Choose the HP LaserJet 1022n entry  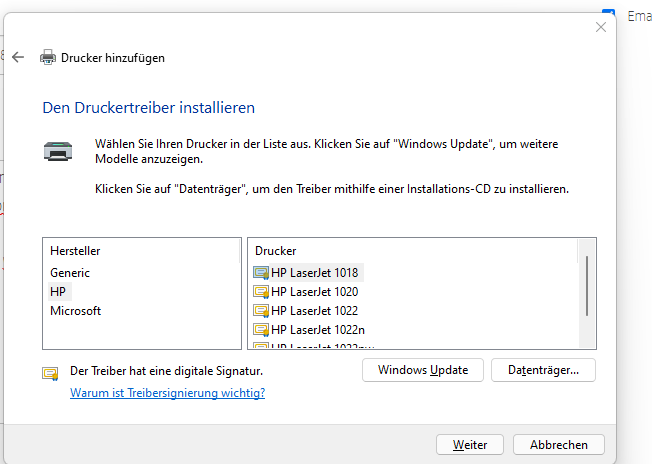coord(317,329)
